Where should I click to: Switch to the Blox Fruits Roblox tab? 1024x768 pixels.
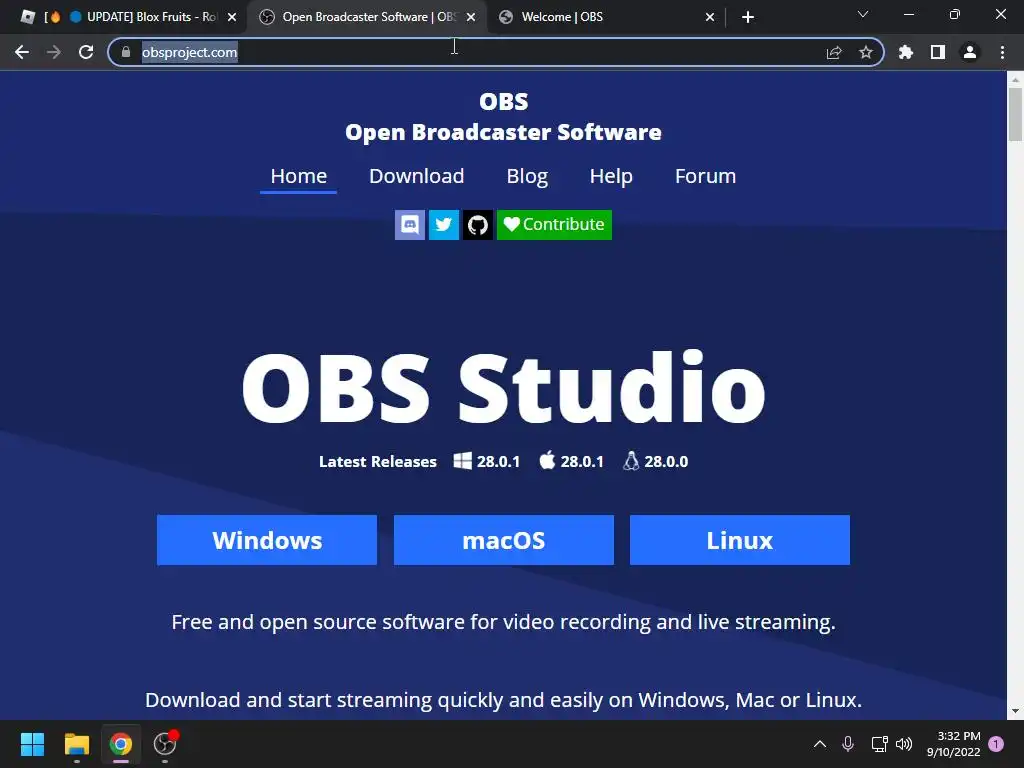click(127, 17)
